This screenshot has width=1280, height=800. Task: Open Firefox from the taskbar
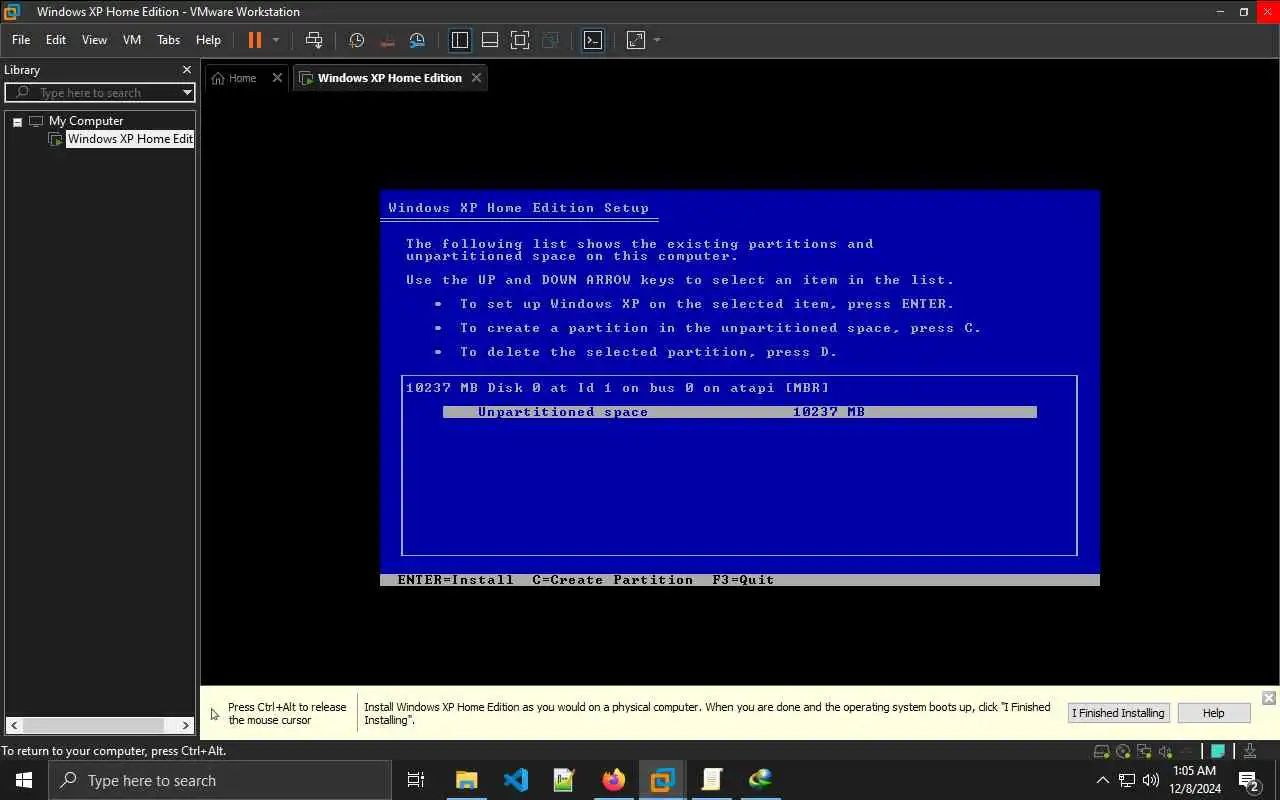point(614,780)
